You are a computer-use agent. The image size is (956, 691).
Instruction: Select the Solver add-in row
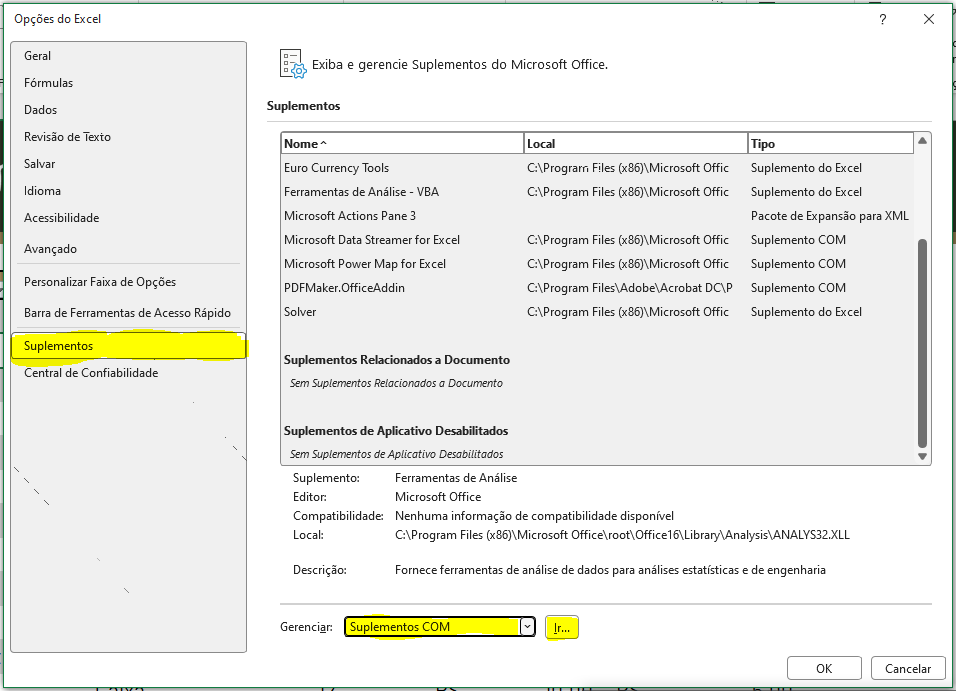(597, 312)
